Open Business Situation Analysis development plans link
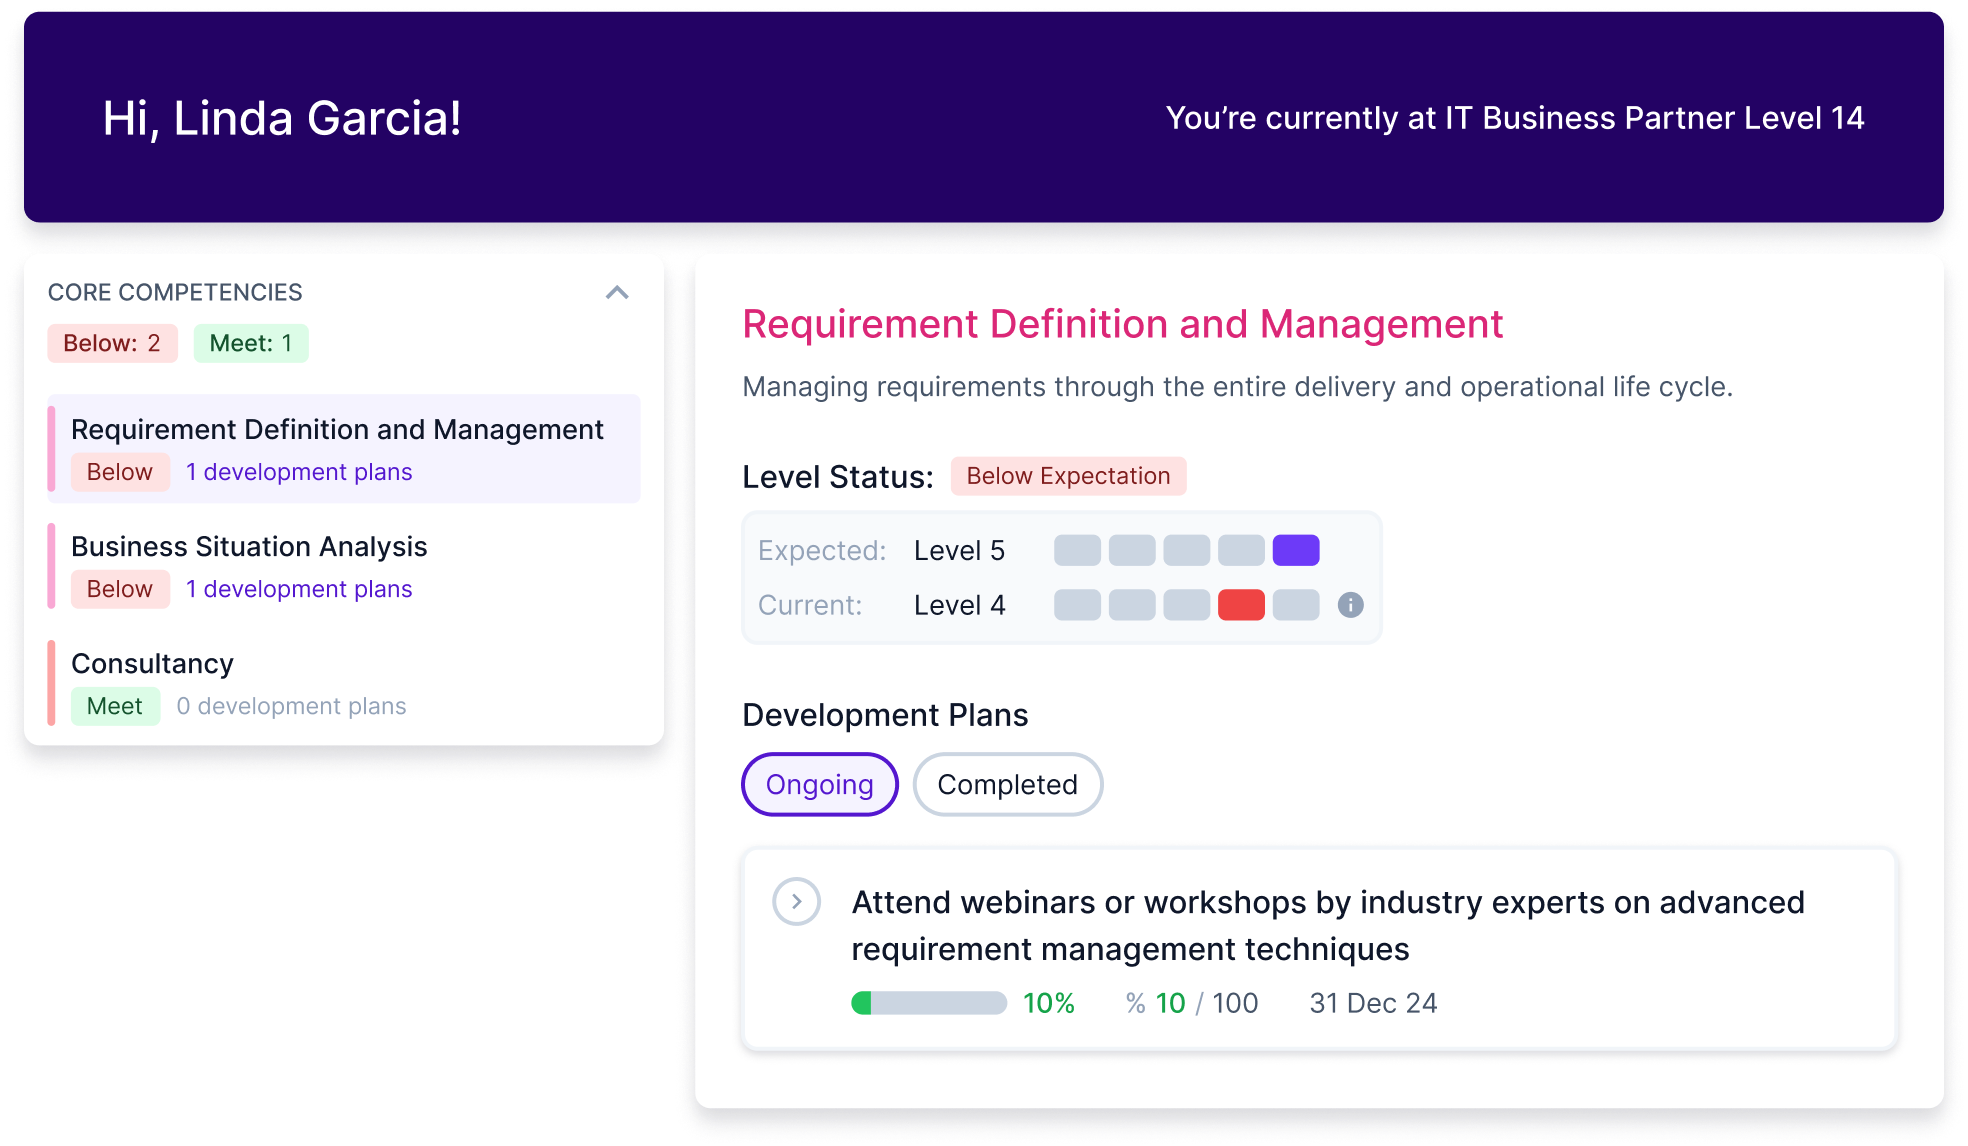The width and height of the screenshot is (1968, 1146). pos(299,589)
